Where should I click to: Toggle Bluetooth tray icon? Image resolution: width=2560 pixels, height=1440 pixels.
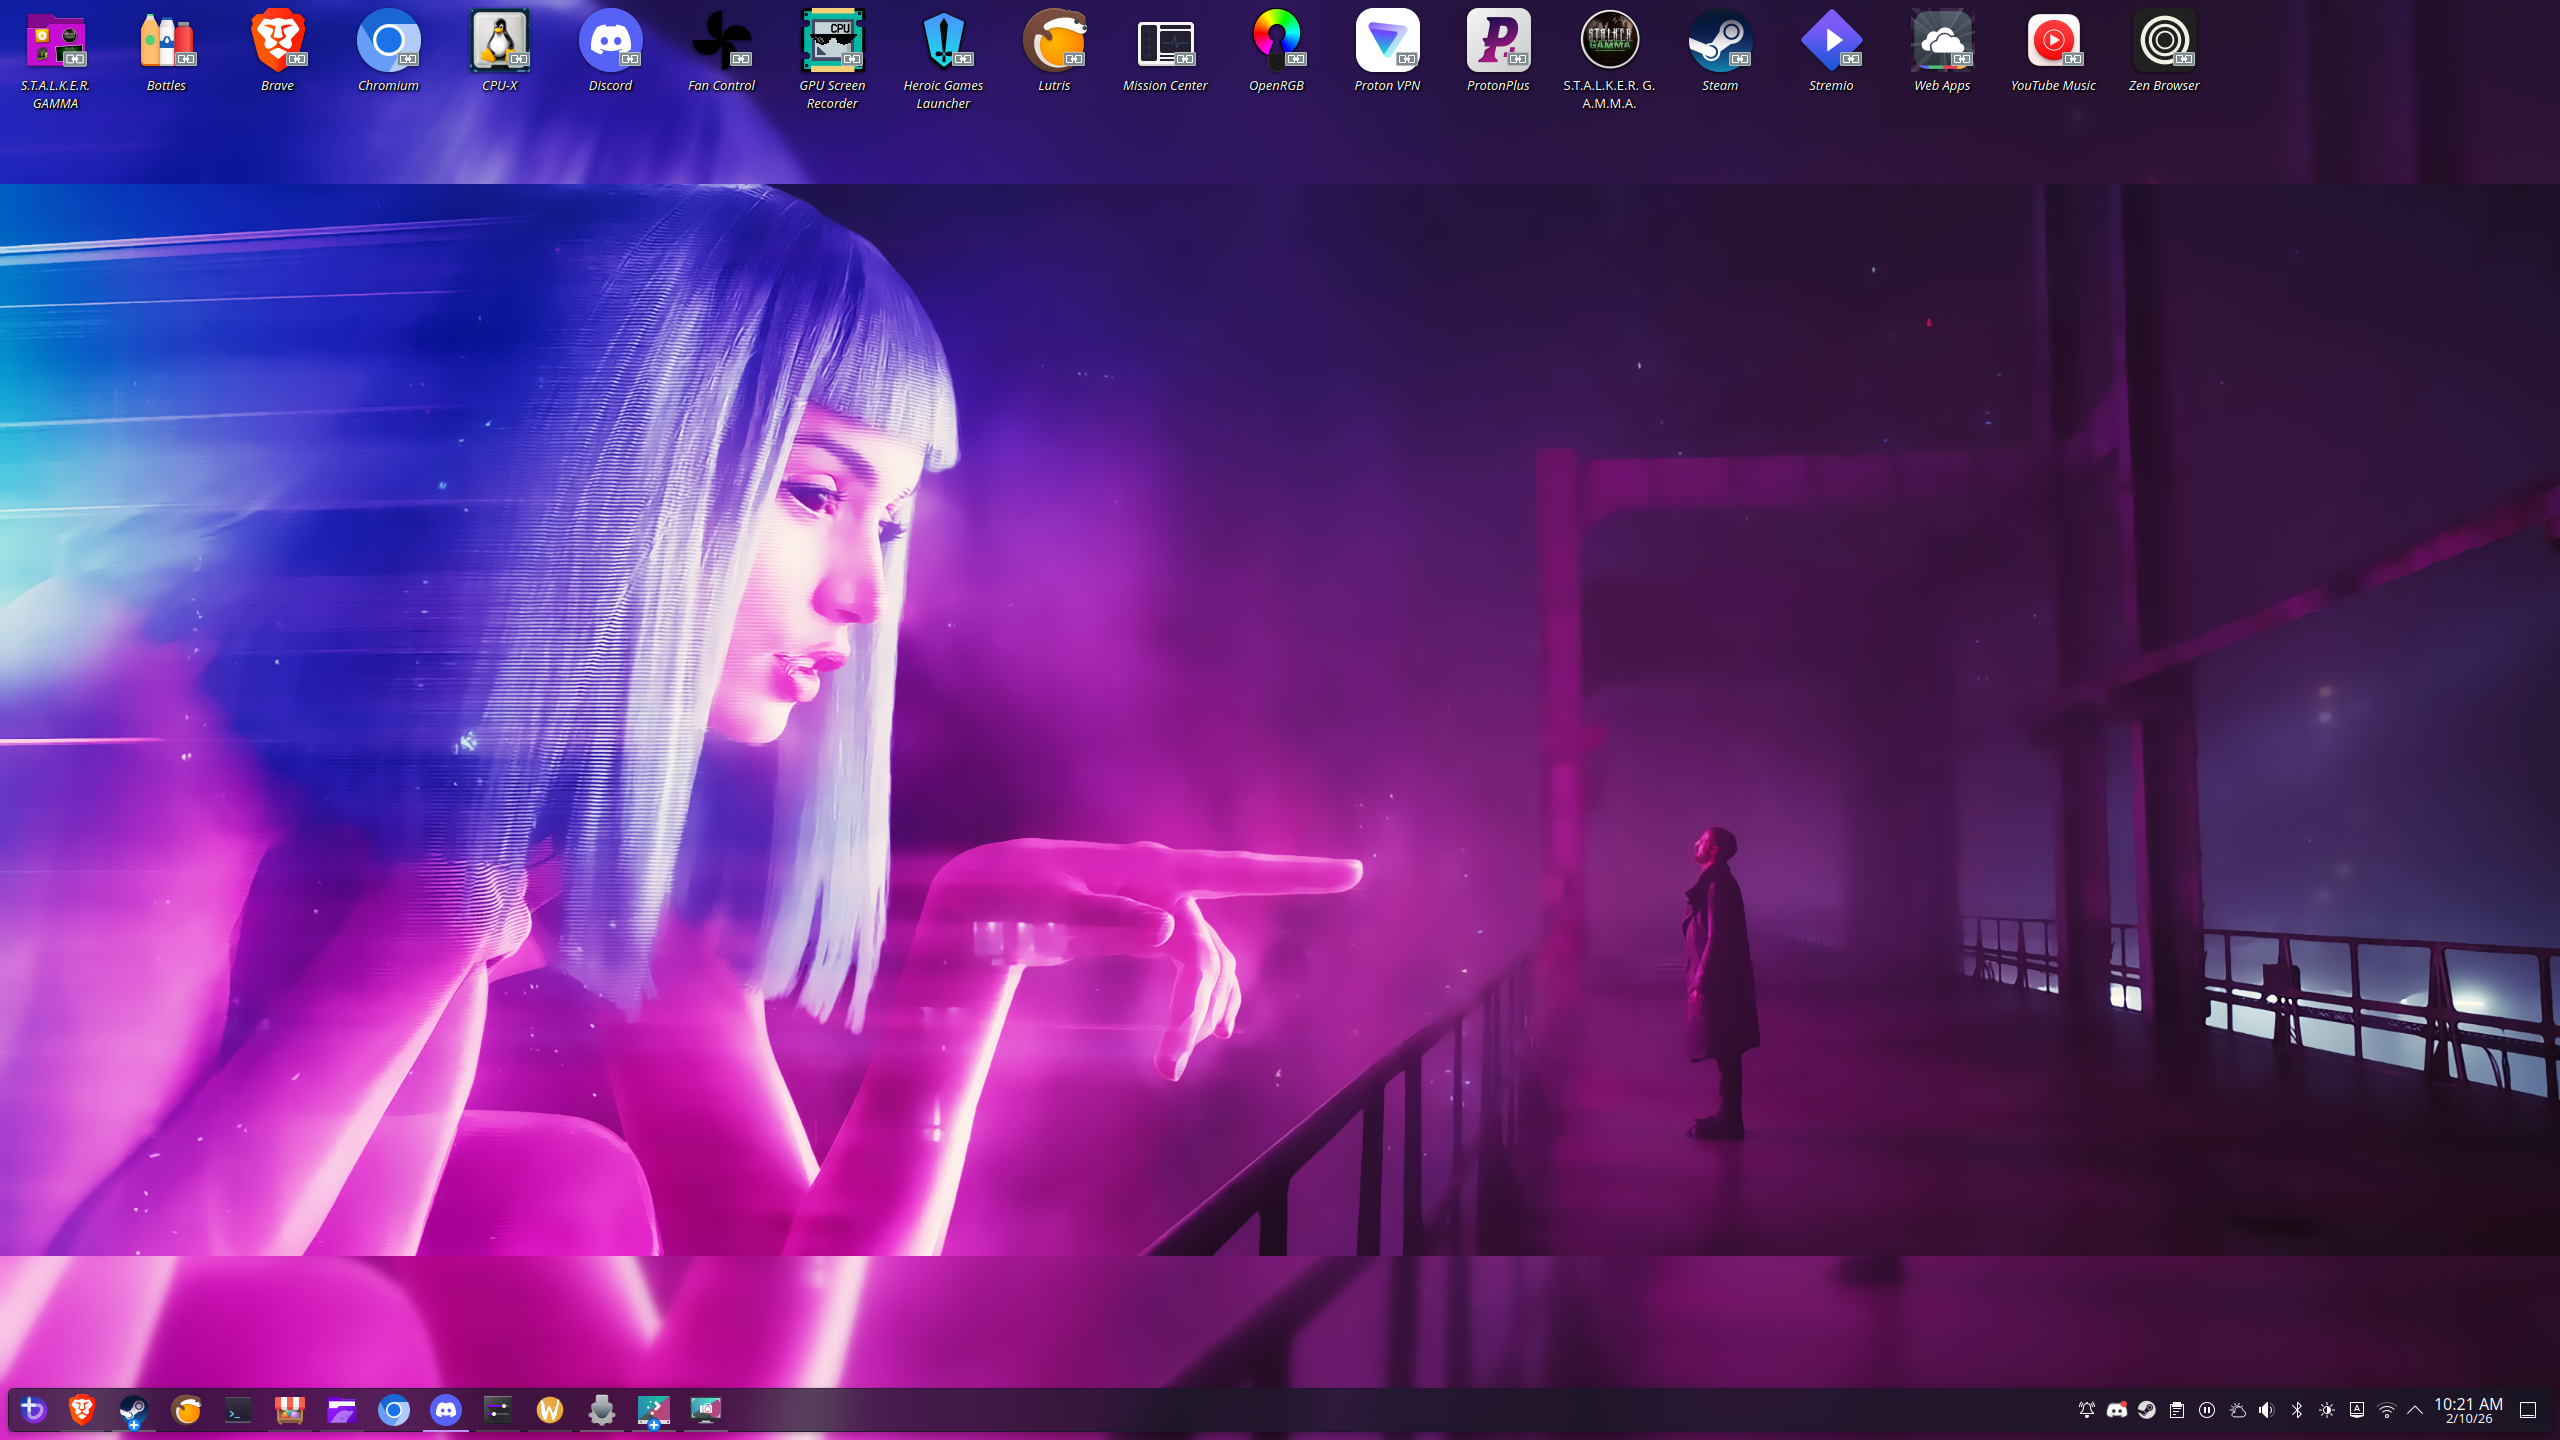pos(2297,1410)
